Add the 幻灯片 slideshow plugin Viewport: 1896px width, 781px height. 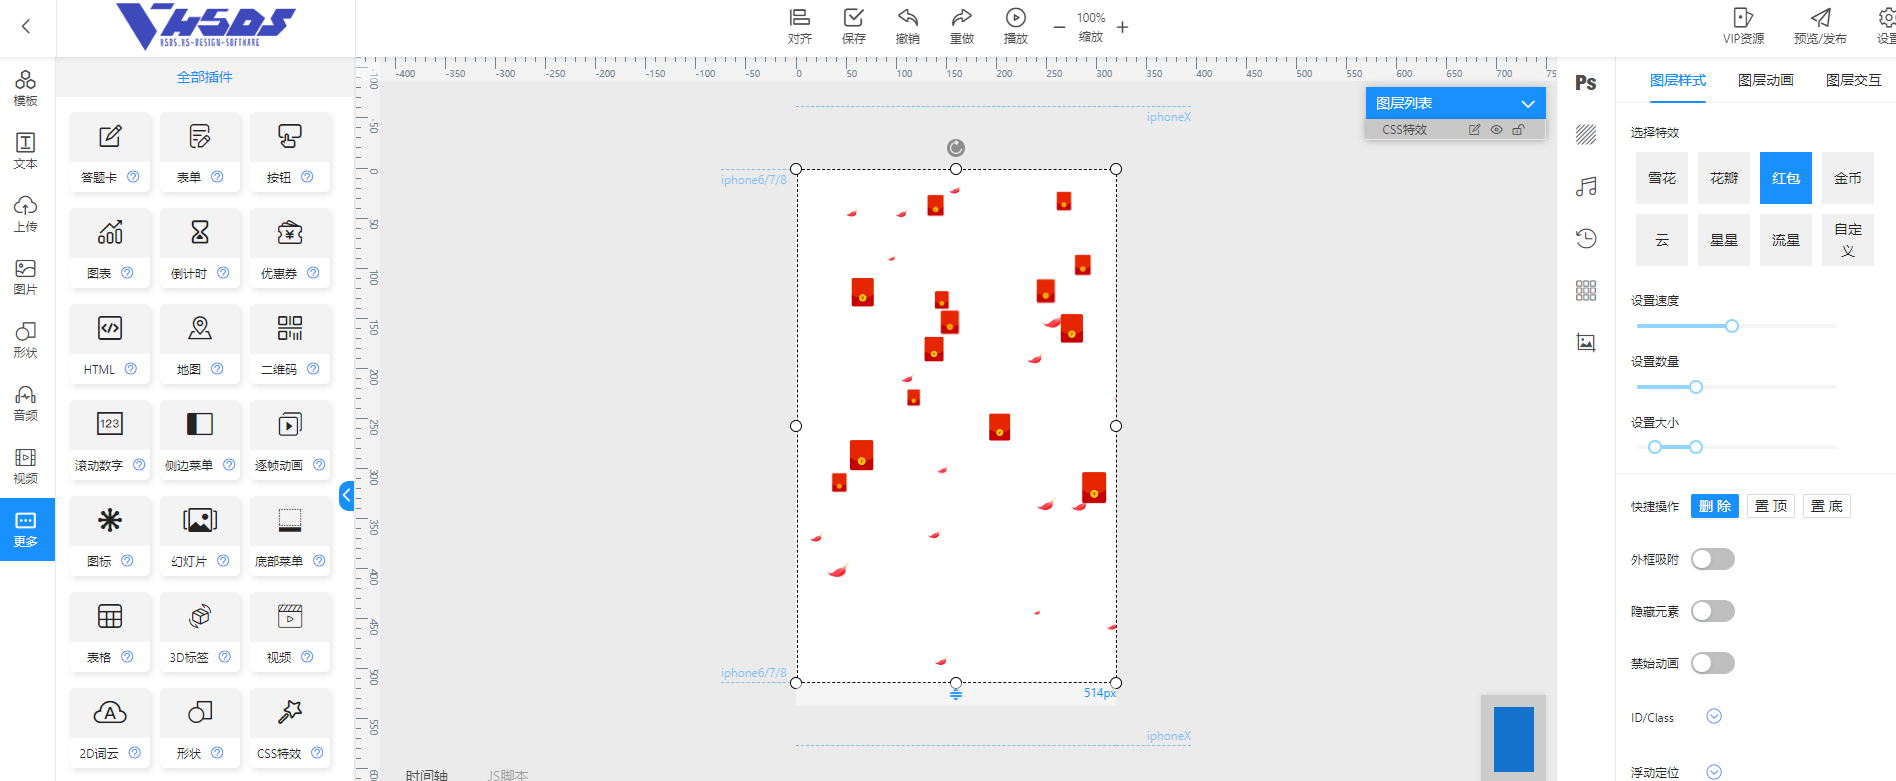coord(200,536)
